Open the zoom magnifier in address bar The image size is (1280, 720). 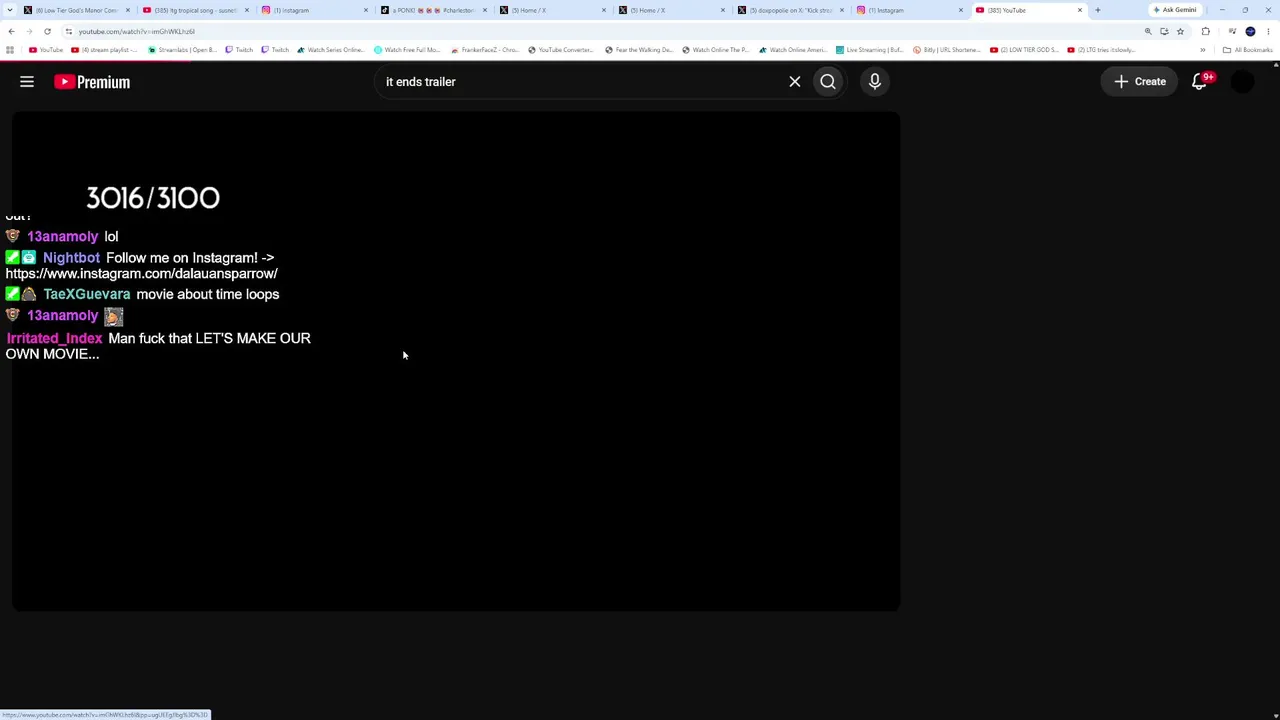pos(1148,31)
